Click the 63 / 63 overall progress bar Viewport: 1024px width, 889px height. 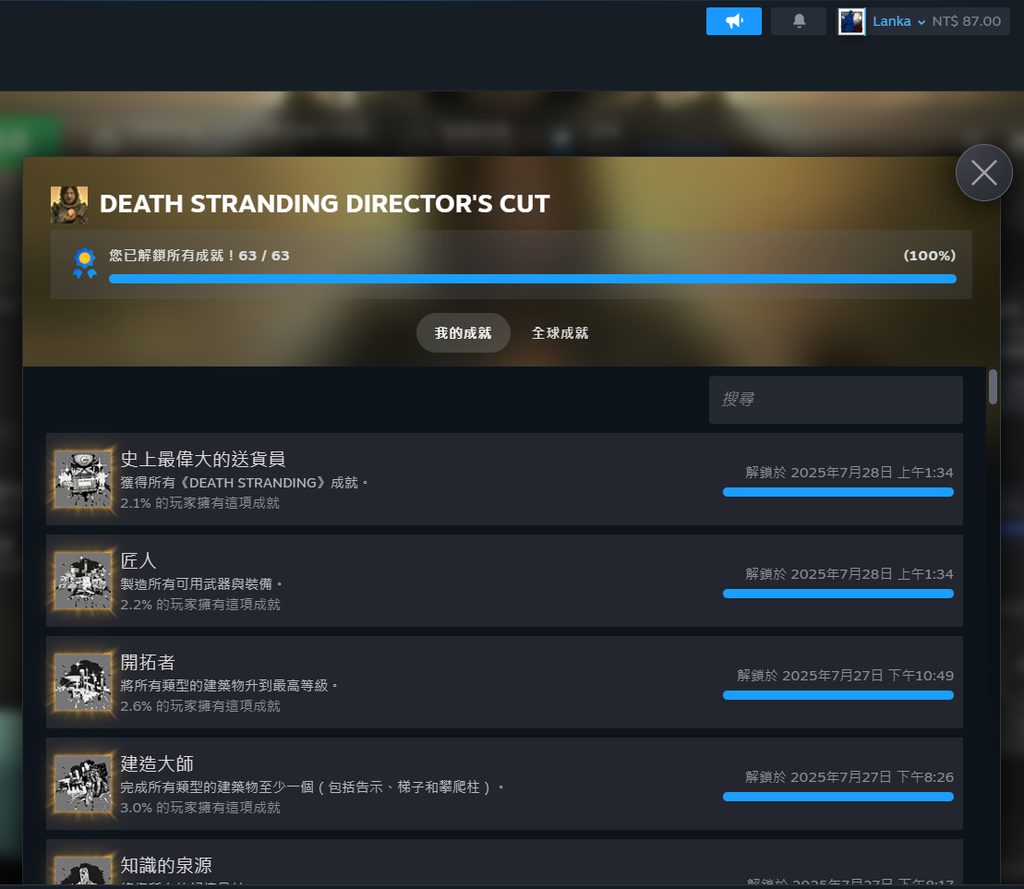[x=532, y=279]
